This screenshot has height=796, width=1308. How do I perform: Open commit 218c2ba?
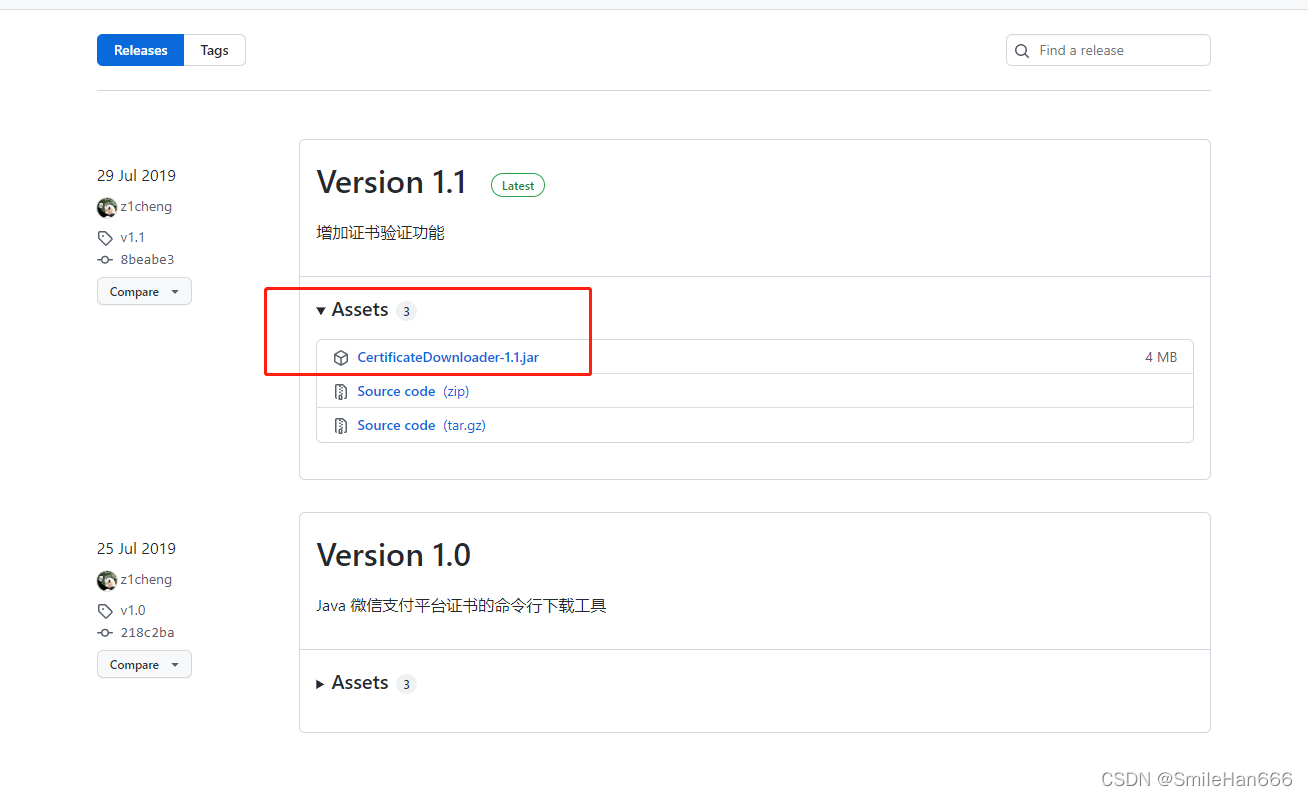coord(147,633)
